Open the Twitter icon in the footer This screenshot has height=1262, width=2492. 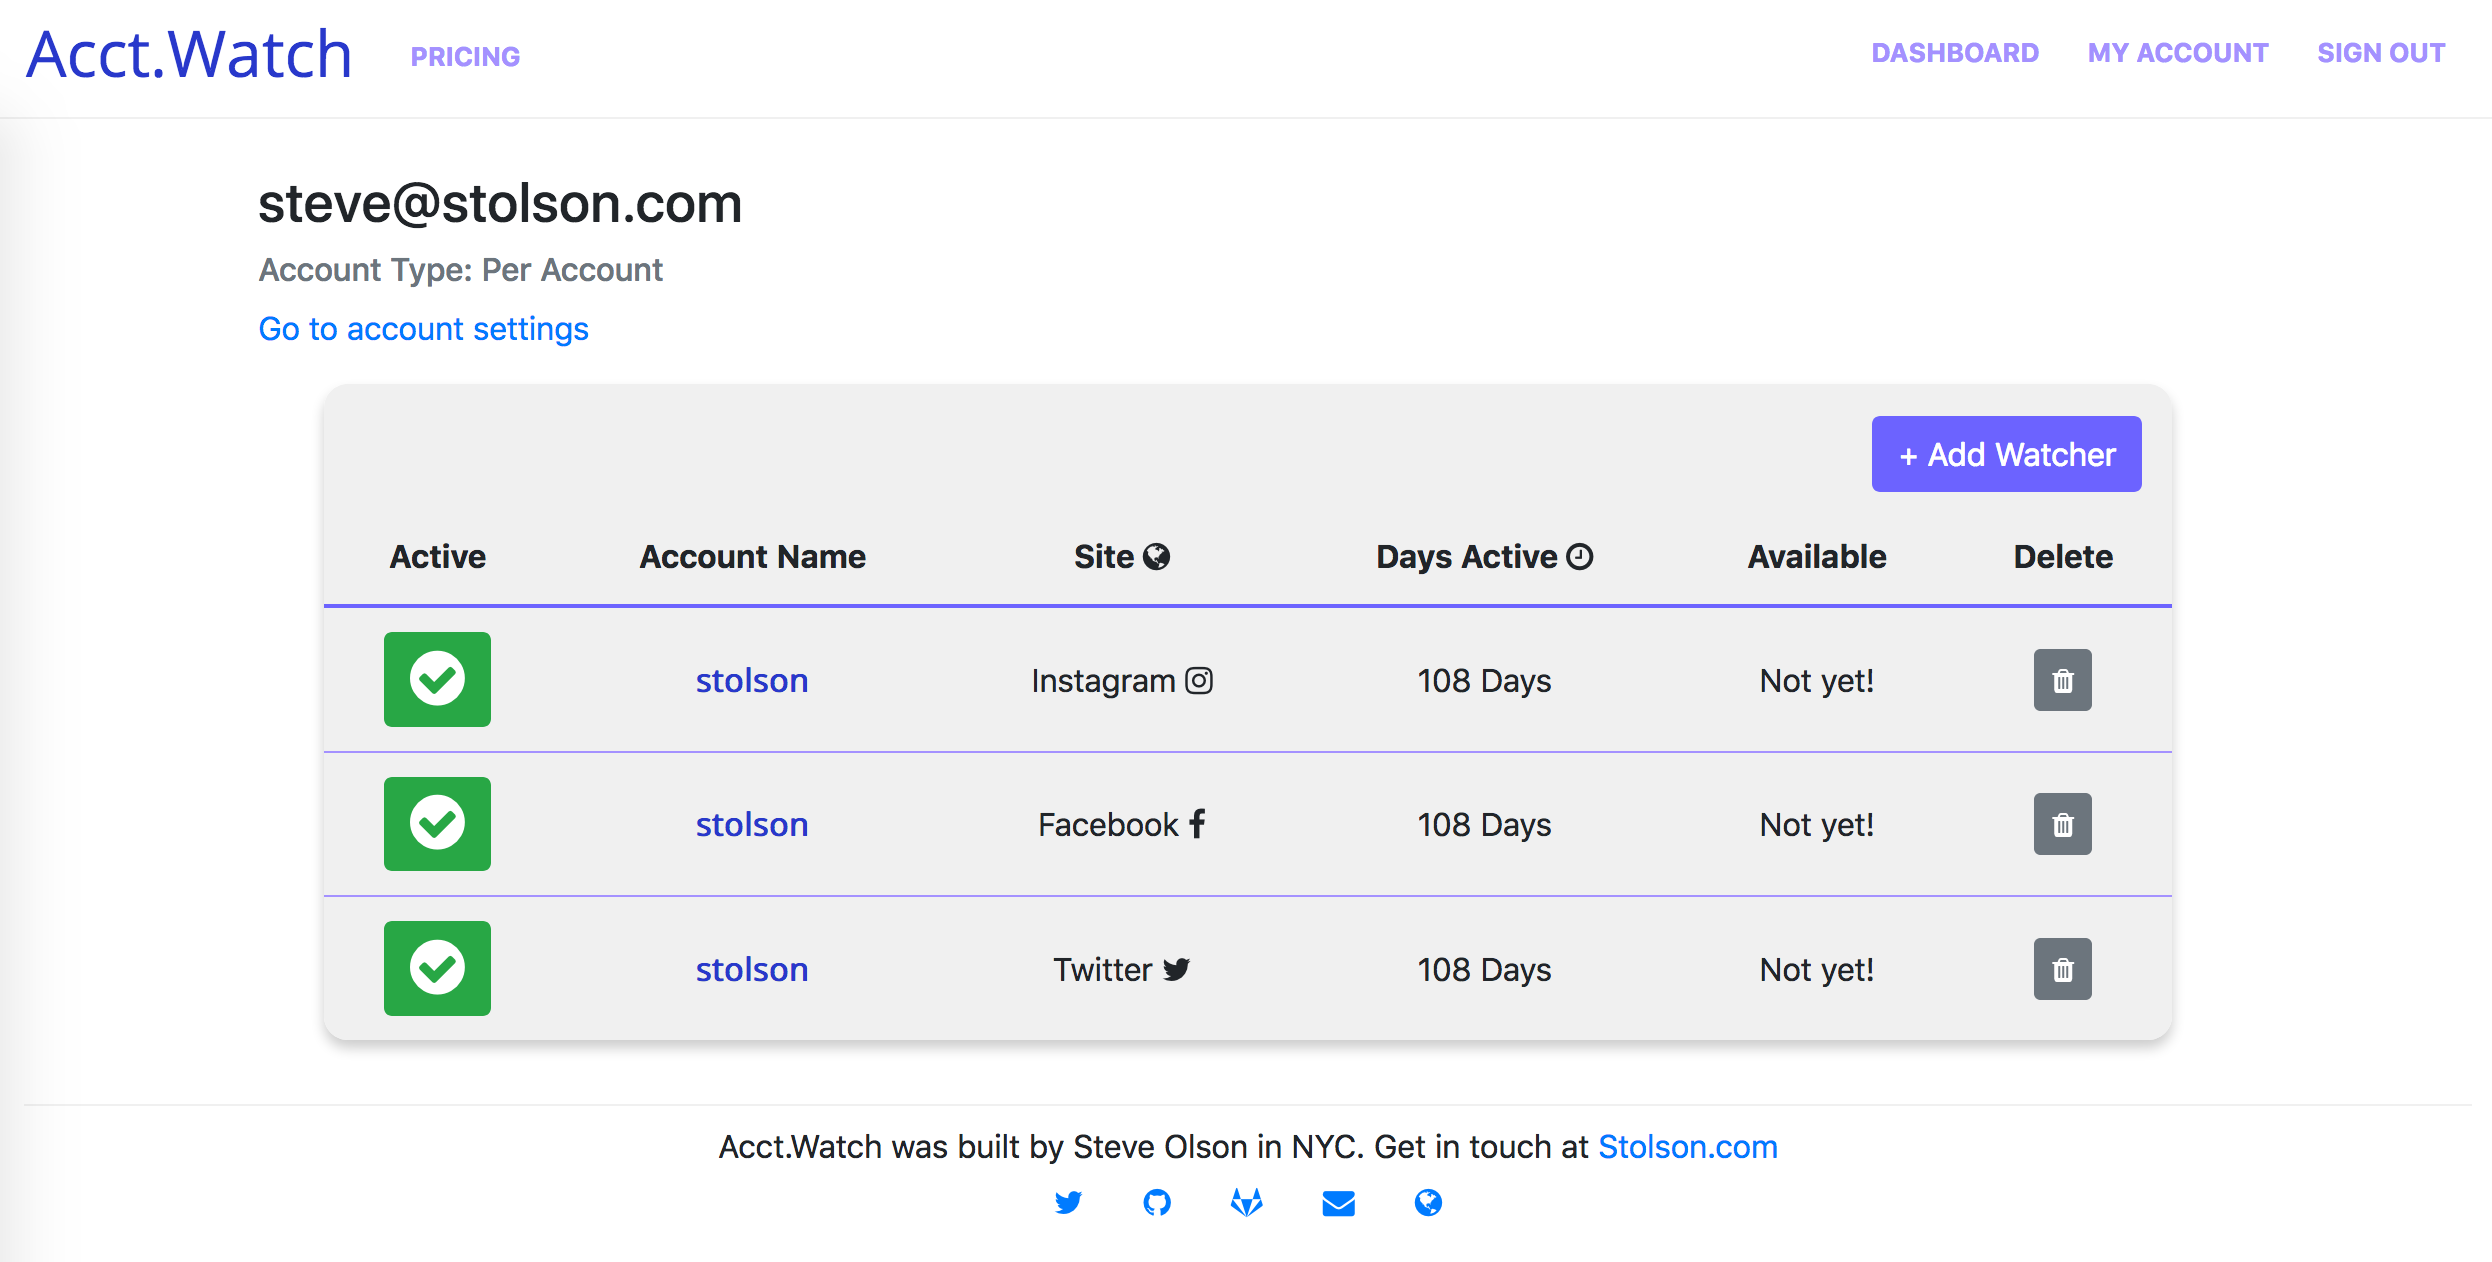1068,1203
